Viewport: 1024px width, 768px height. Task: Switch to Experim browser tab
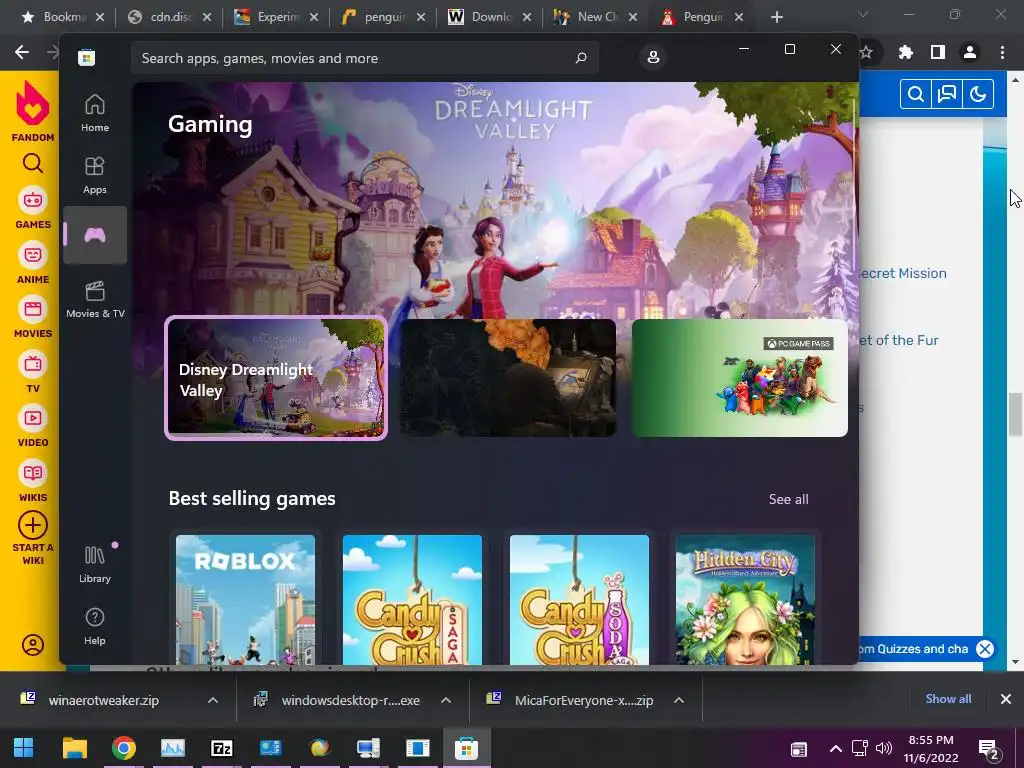(x=277, y=17)
